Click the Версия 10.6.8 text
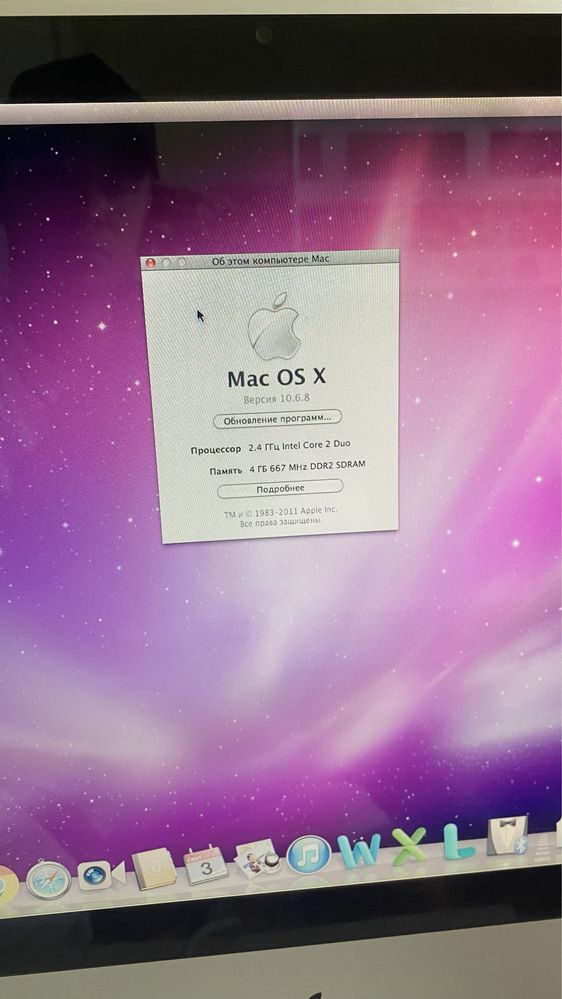Viewport: 562px width, 999px height. 277,399
